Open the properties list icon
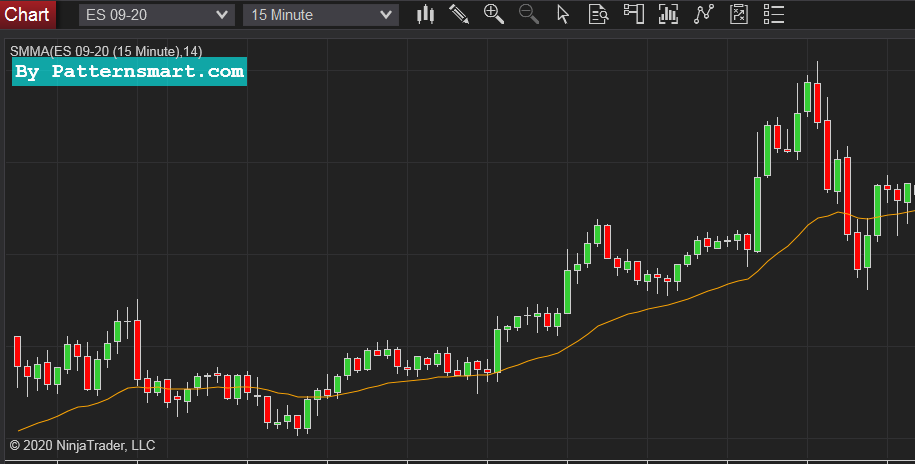This screenshot has height=464, width=915. pyautogui.click(x=774, y=14)
